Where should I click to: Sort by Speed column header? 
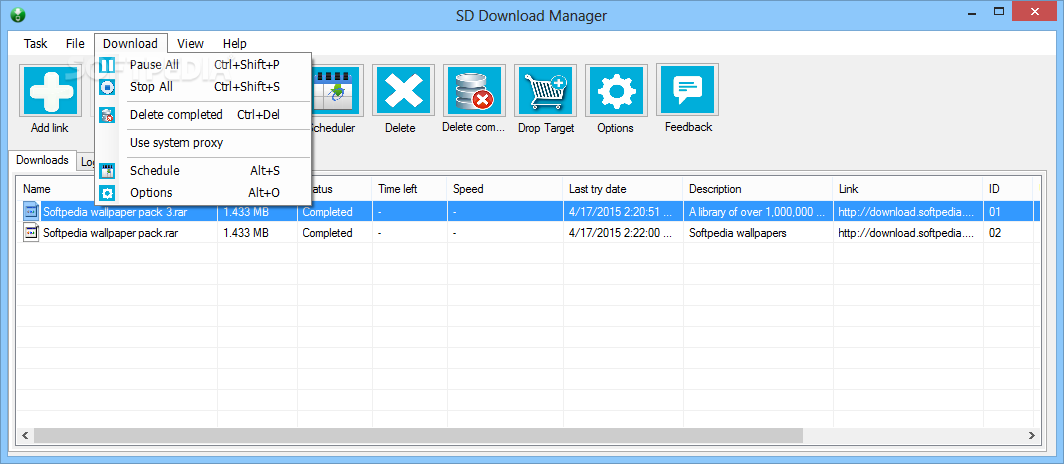coord(506,189)
